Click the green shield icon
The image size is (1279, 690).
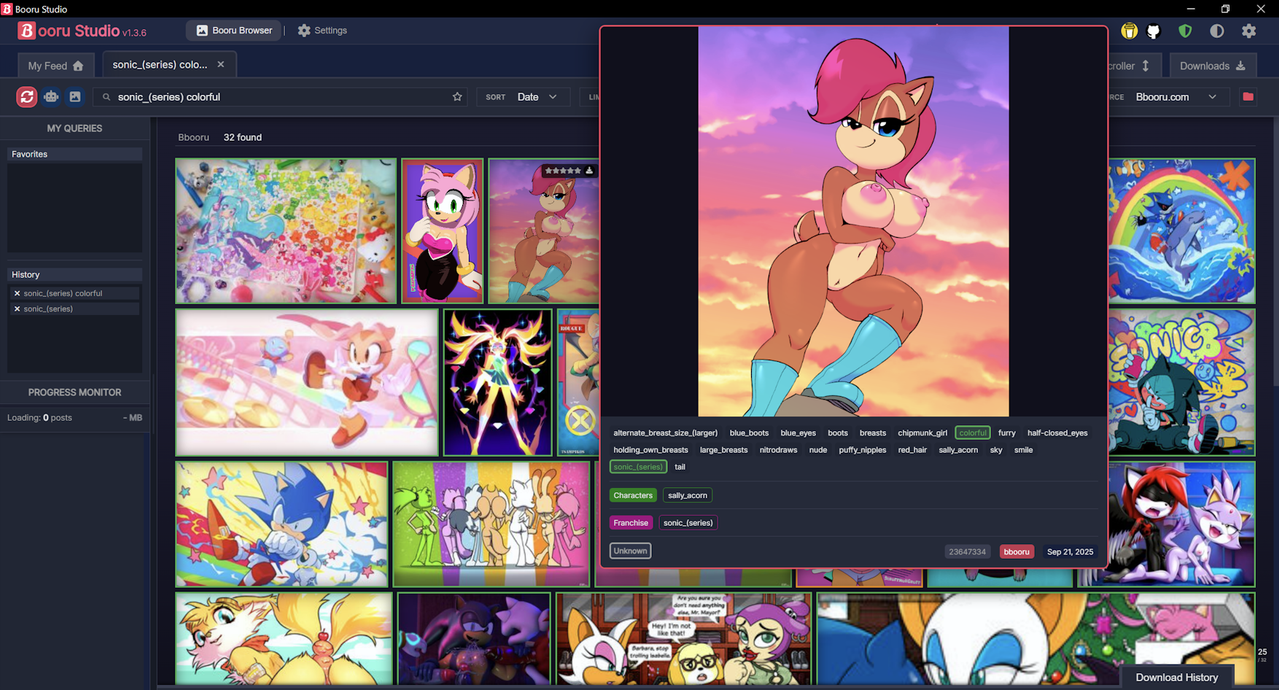click(1185, 31)
